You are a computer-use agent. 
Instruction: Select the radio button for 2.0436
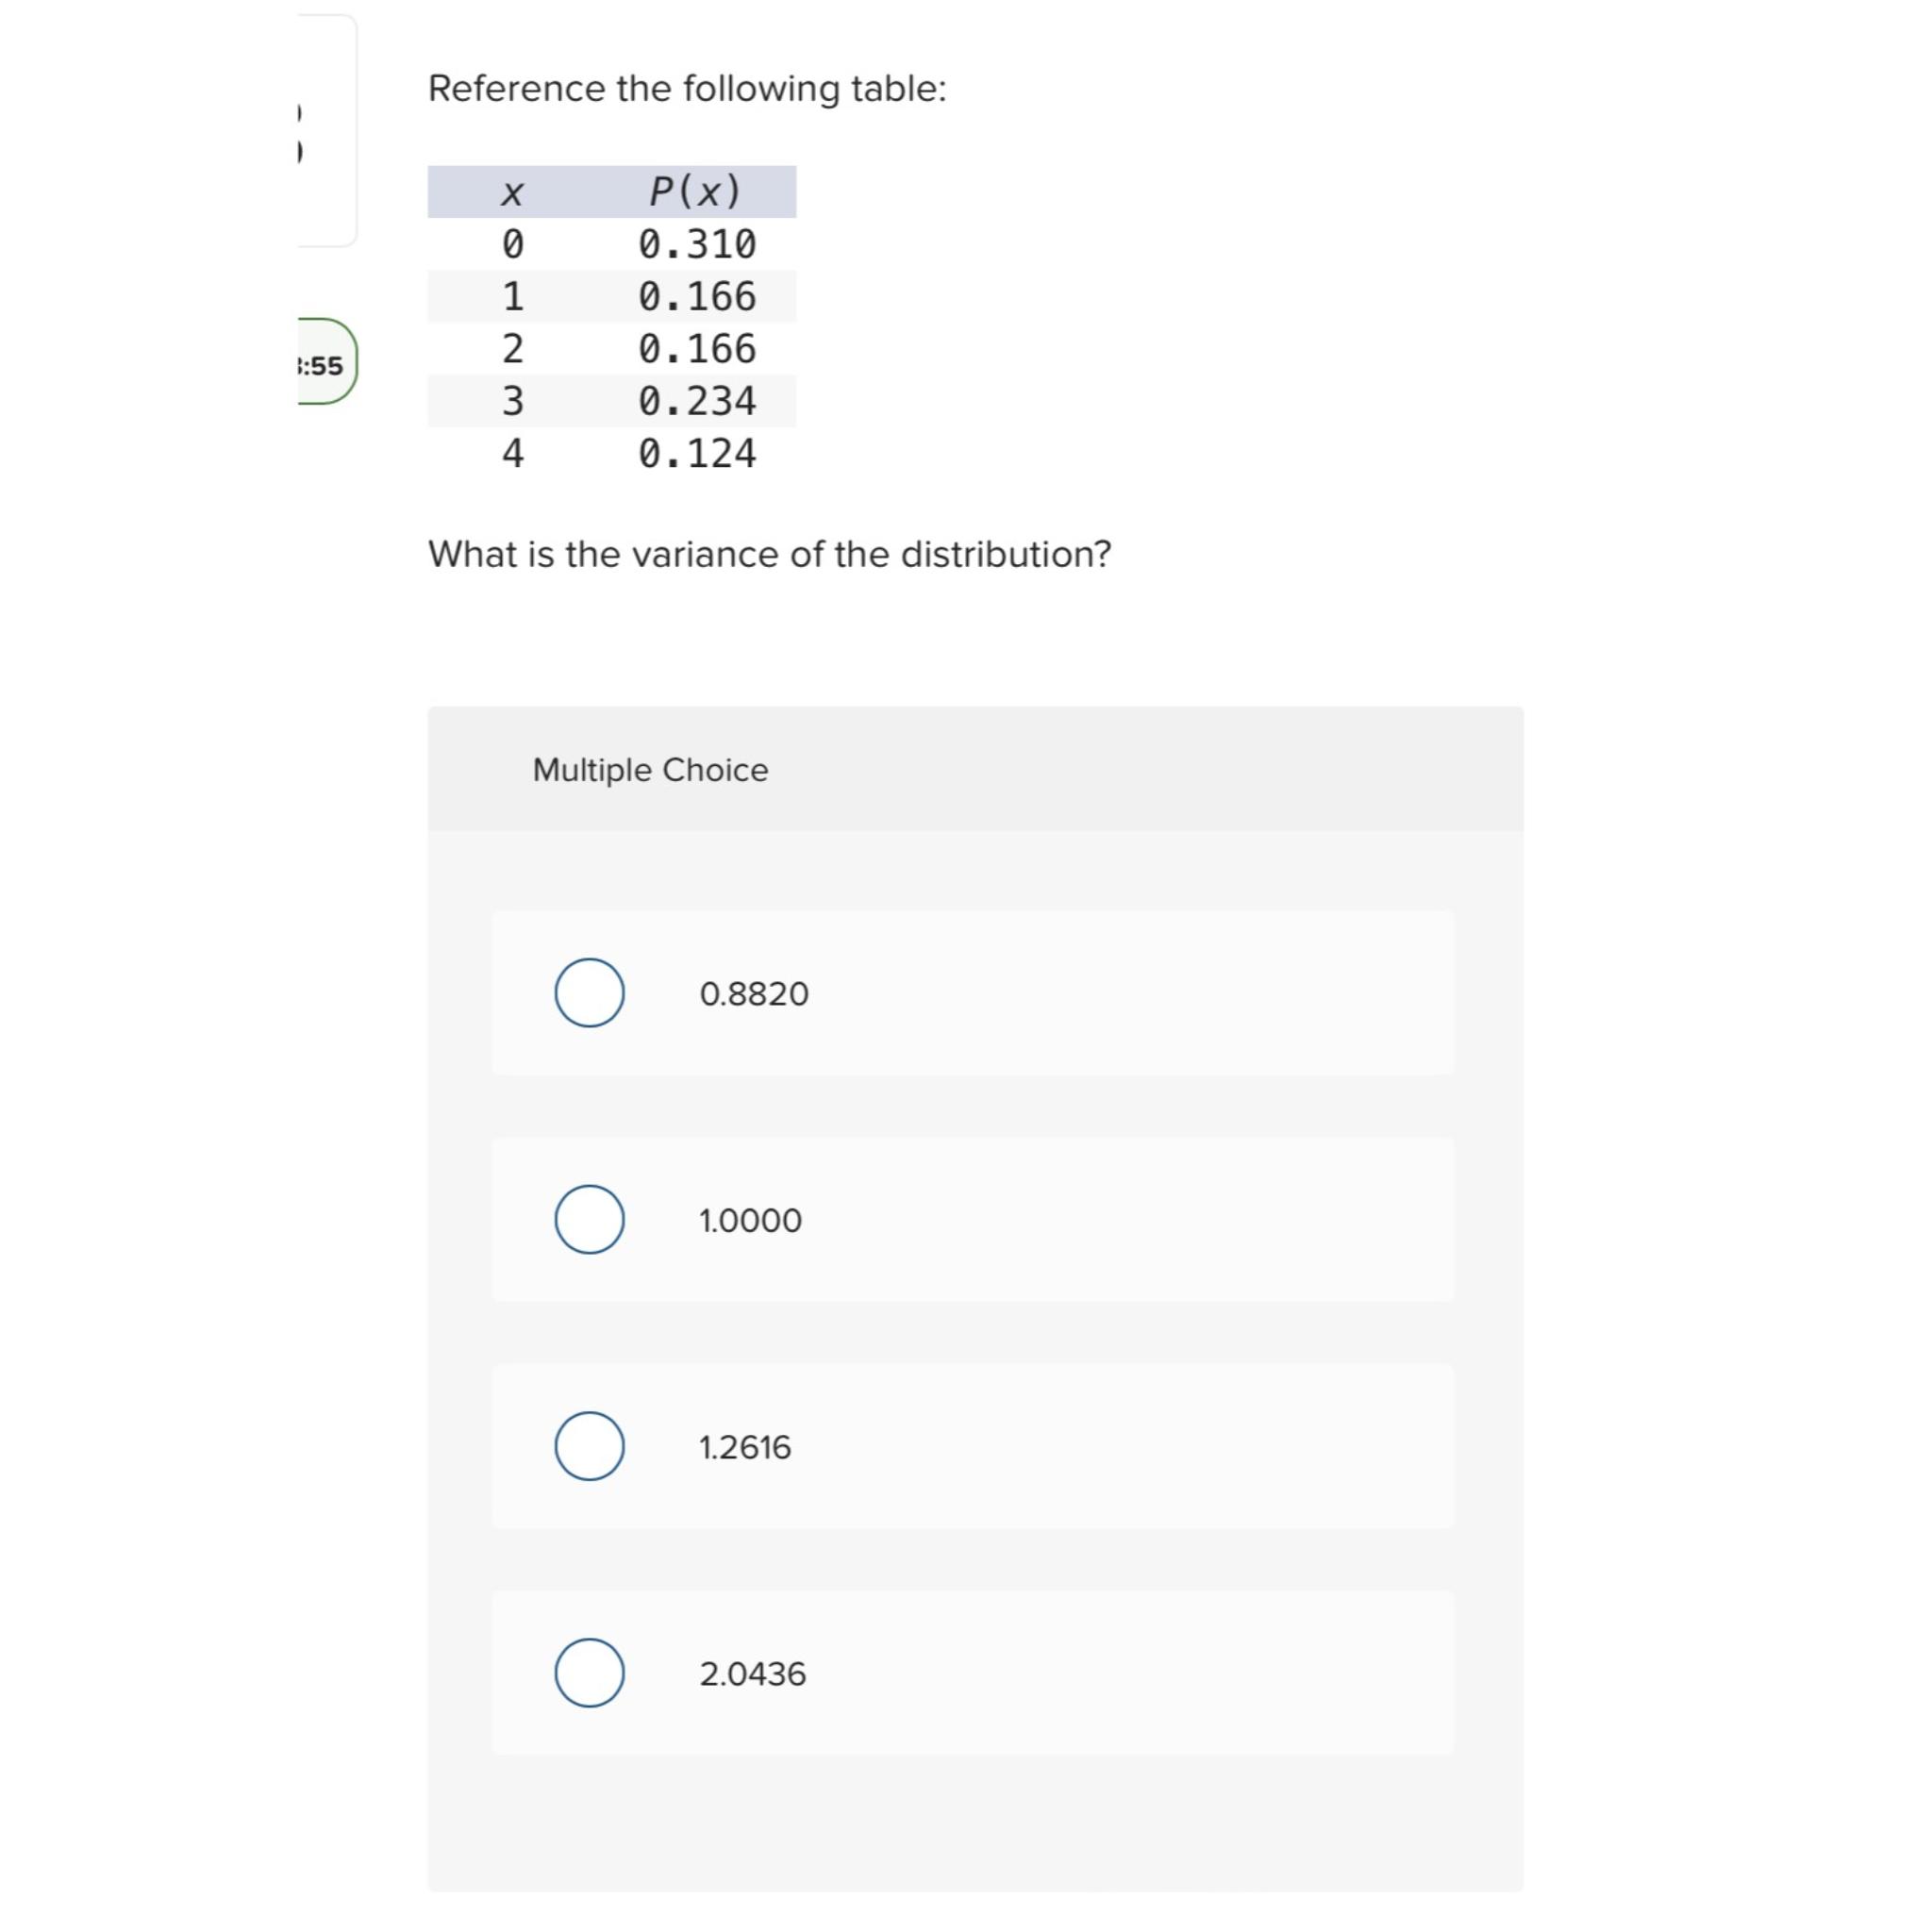[x=588, y=1674]
